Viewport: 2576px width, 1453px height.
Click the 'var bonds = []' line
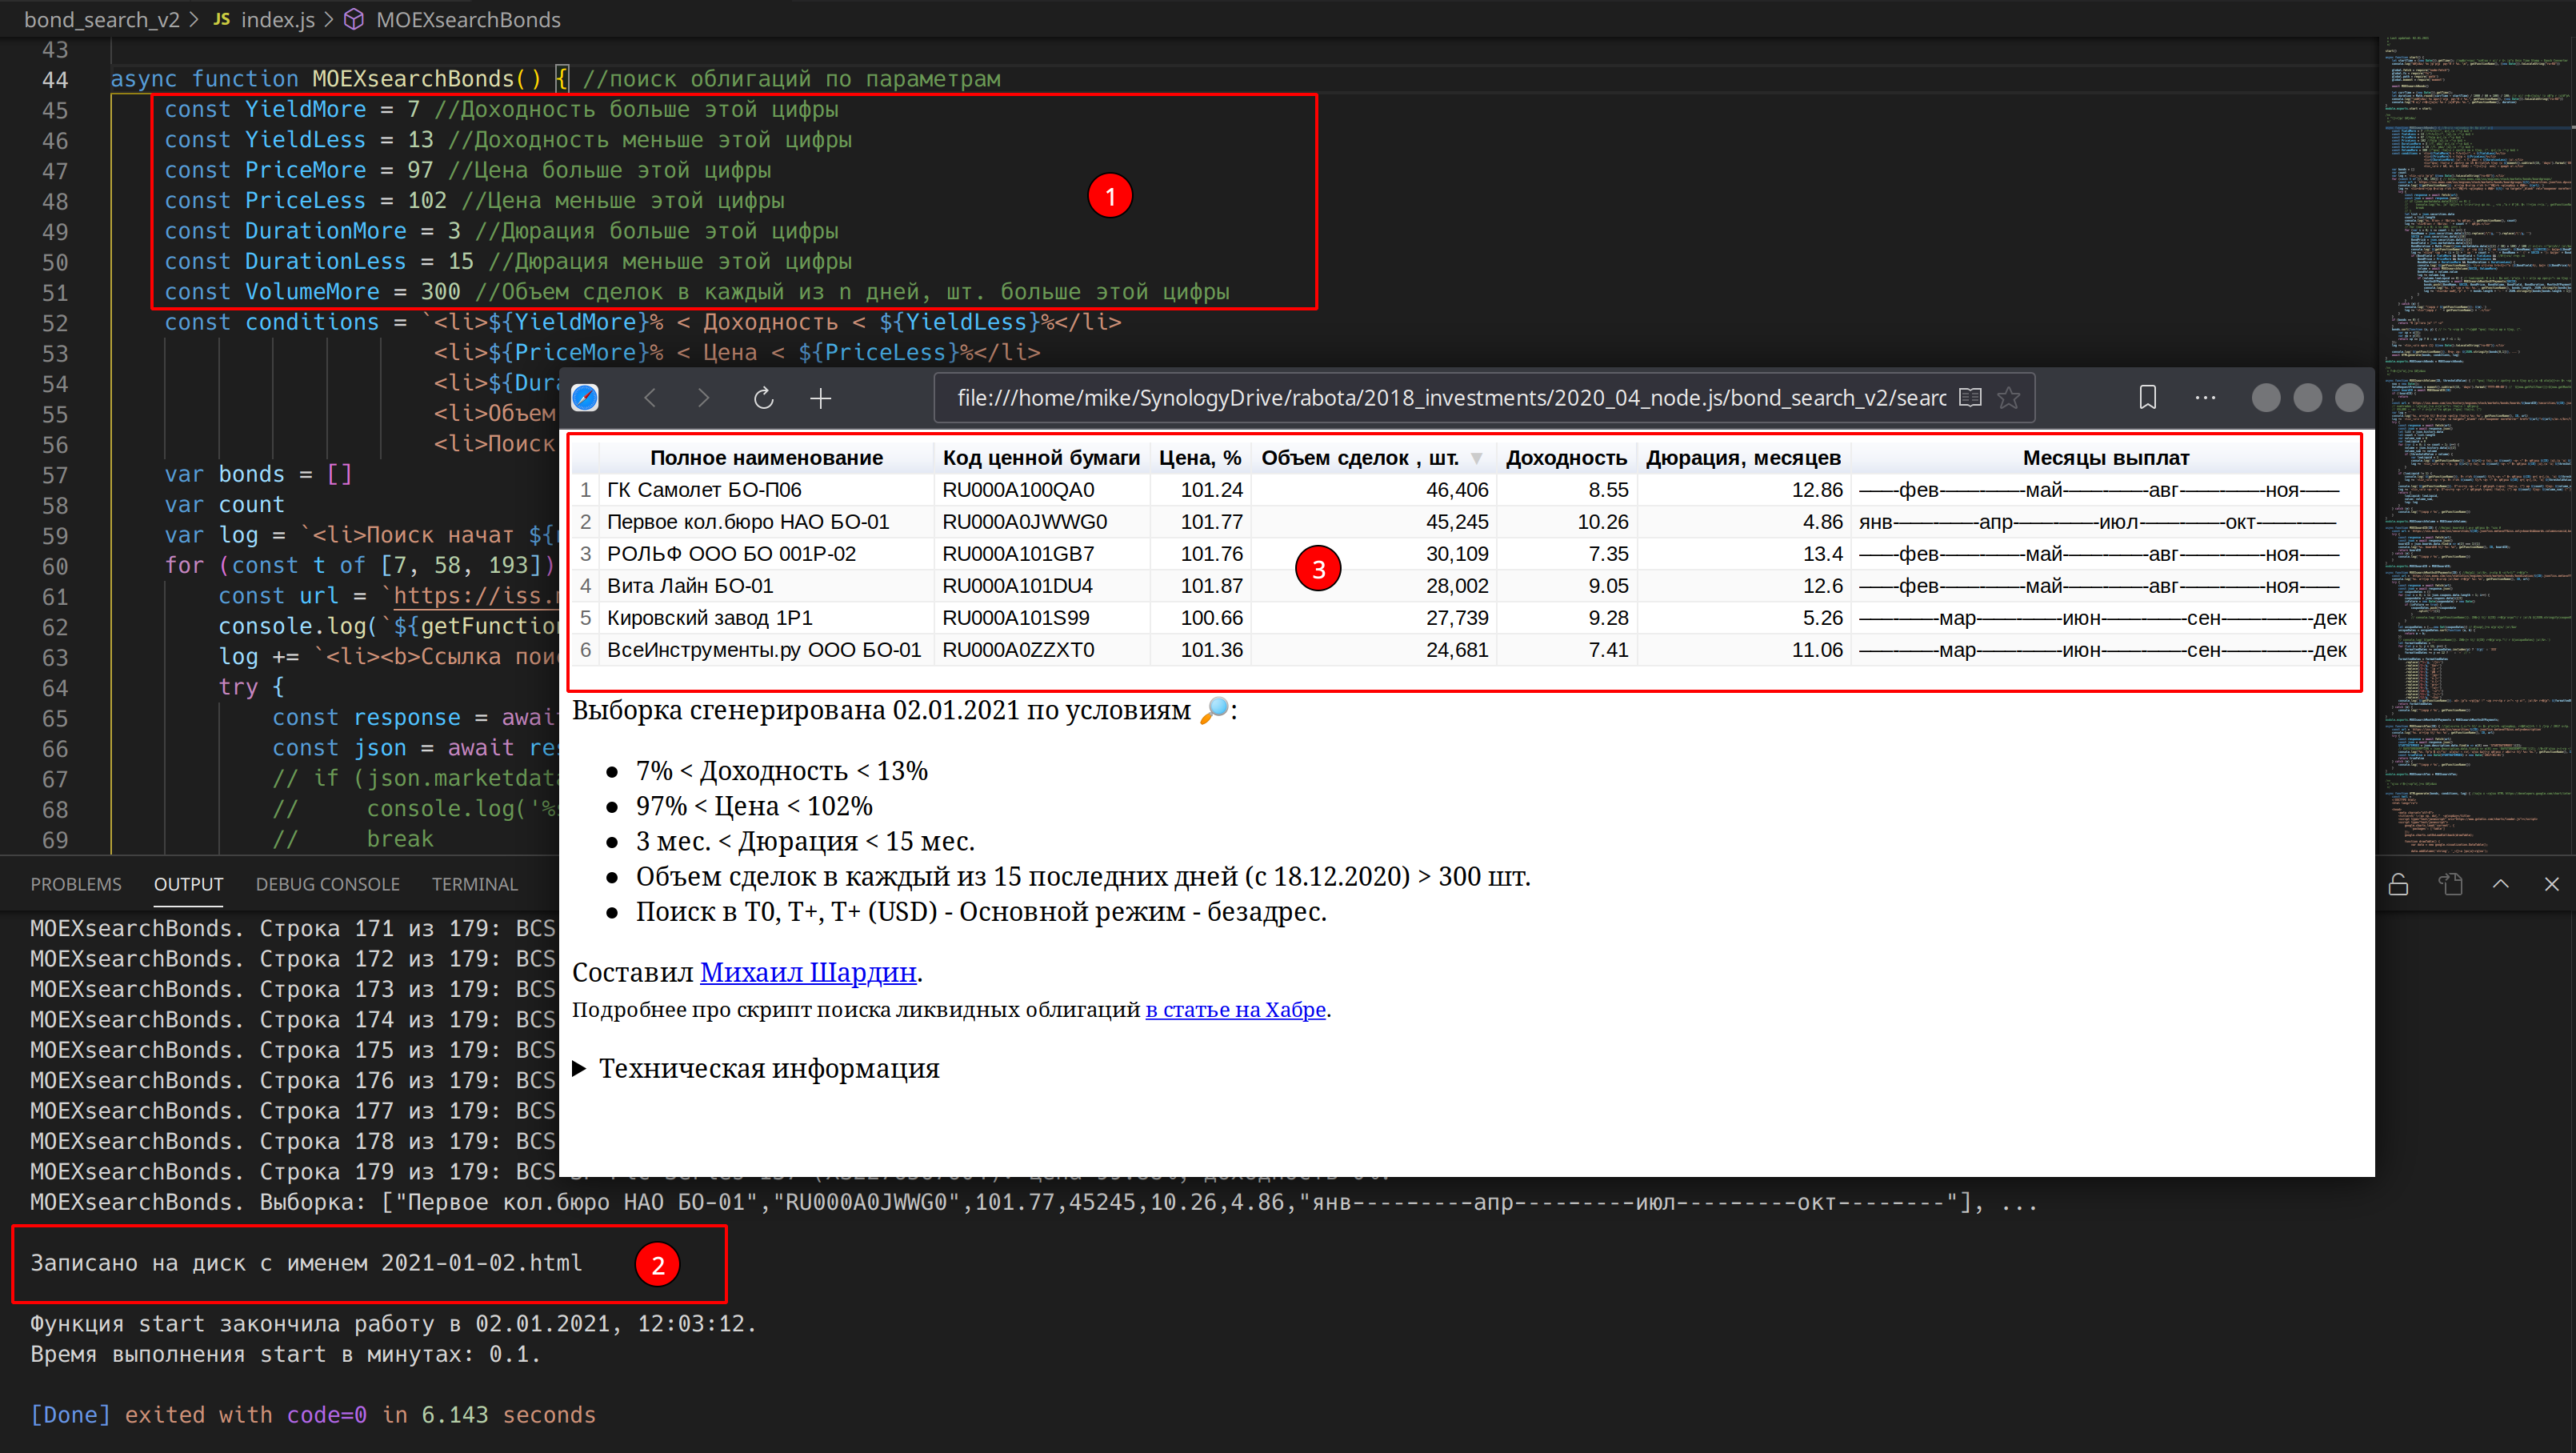pos(258,475)
